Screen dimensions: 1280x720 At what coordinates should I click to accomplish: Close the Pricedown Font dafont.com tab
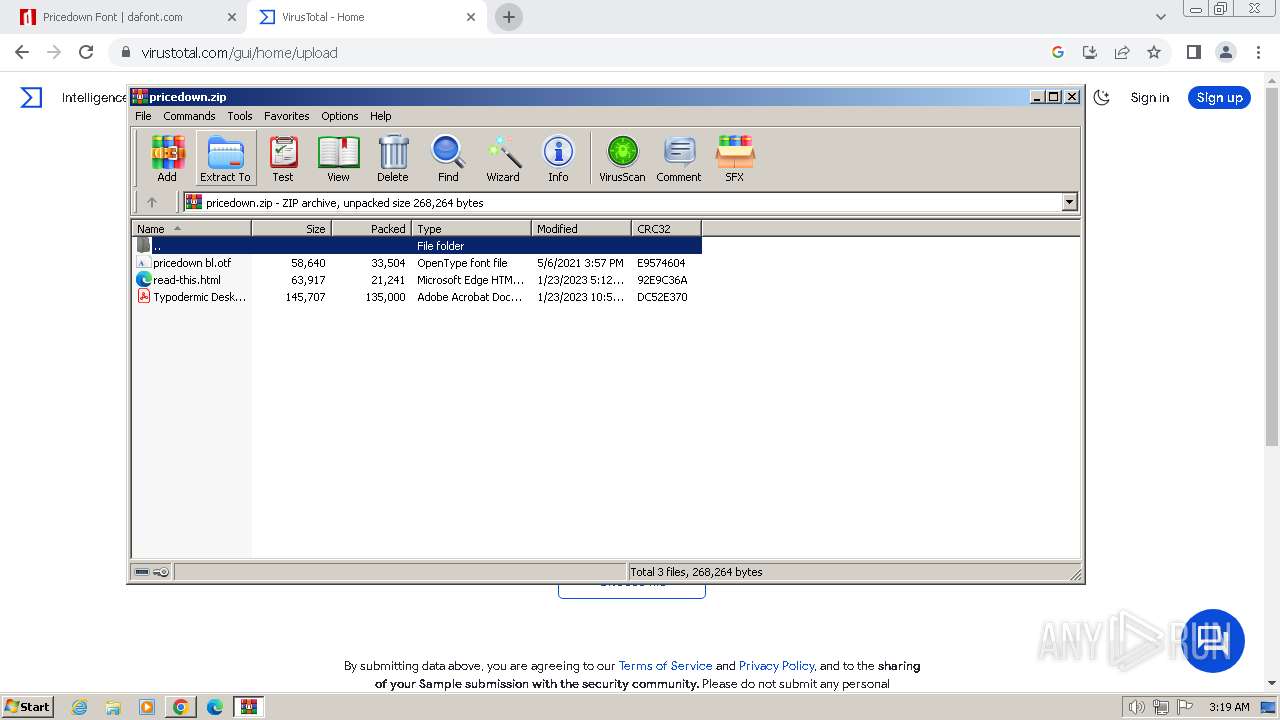pyautogui.click(x=232, y=17)
